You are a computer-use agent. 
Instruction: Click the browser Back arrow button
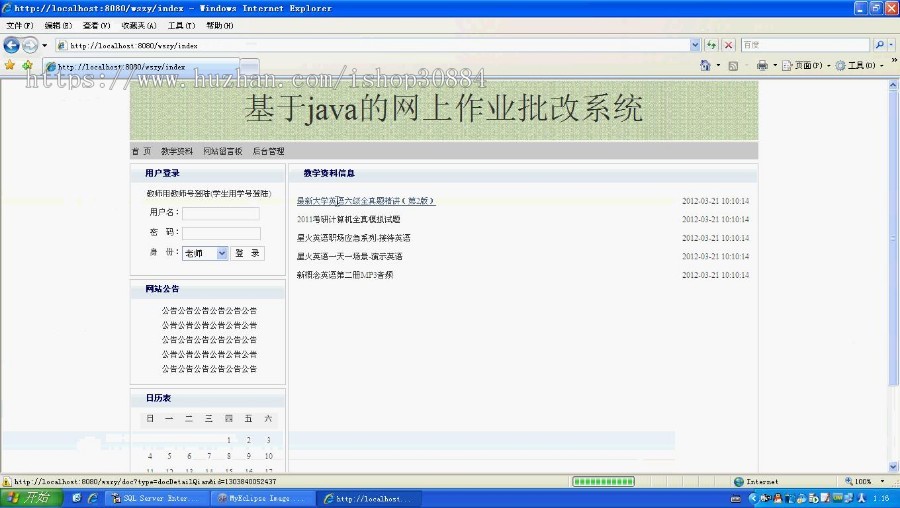click(11, 45)
